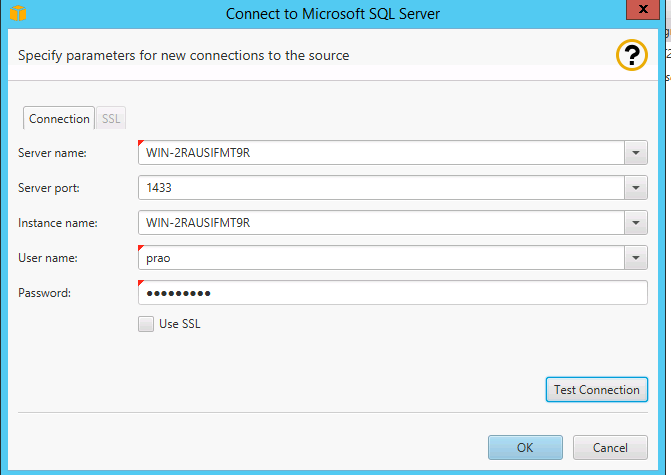This screenshot has height=475, width=671.
Task: Switch to the Connection tab
Action: [x=59, y=119]
